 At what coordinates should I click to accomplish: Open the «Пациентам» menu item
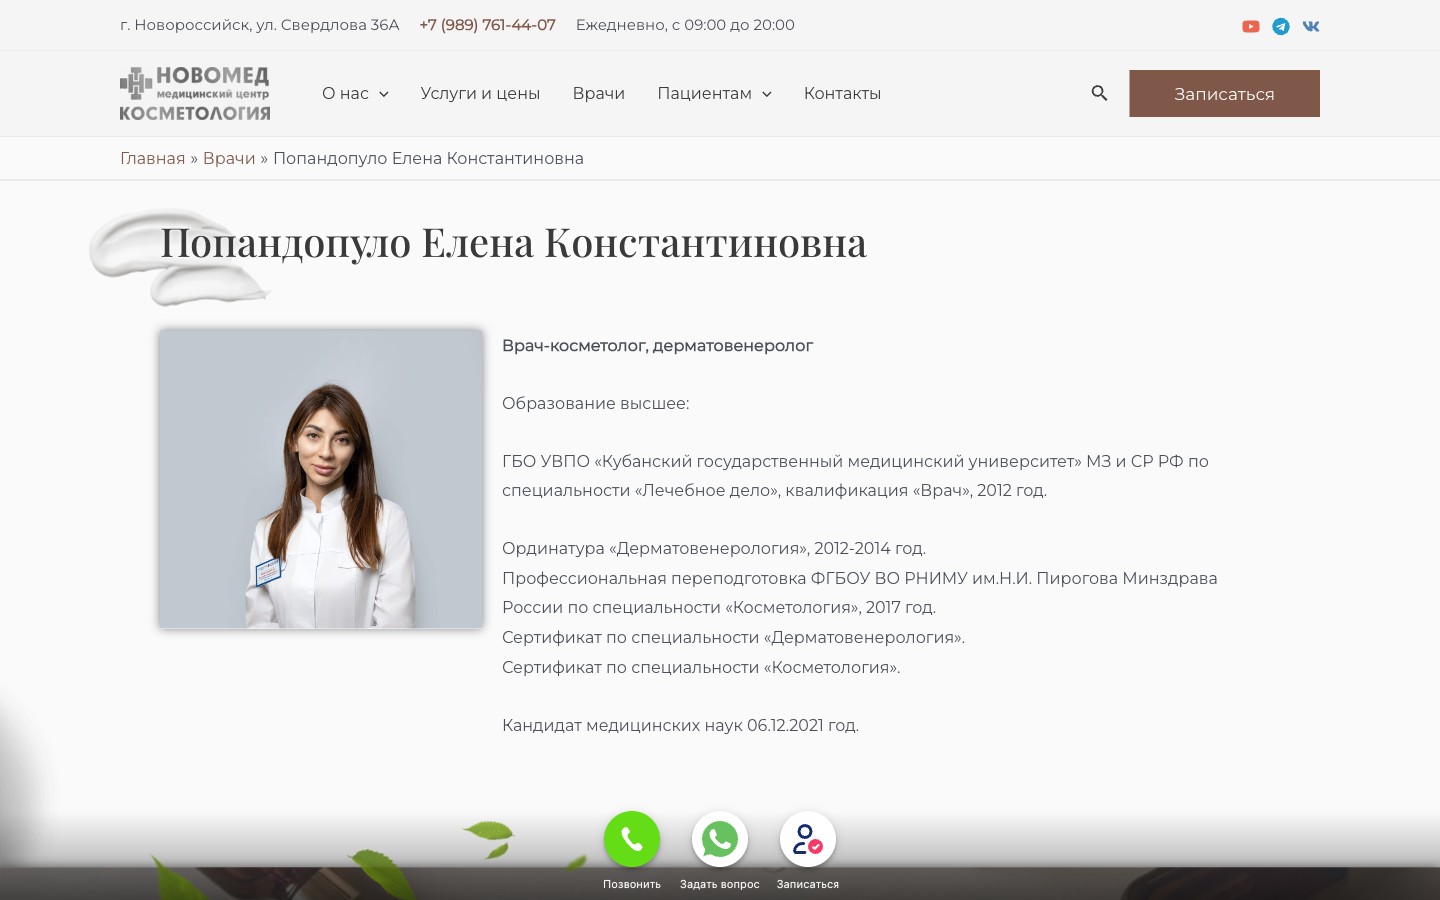[x=704, y=93]
